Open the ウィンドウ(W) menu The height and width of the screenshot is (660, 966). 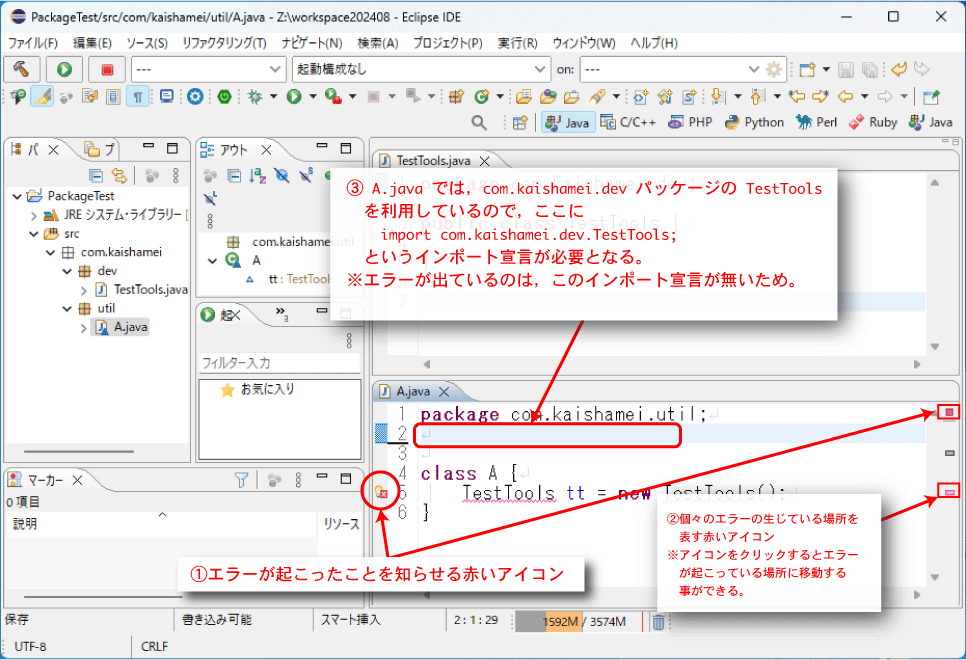pos(583,43)
